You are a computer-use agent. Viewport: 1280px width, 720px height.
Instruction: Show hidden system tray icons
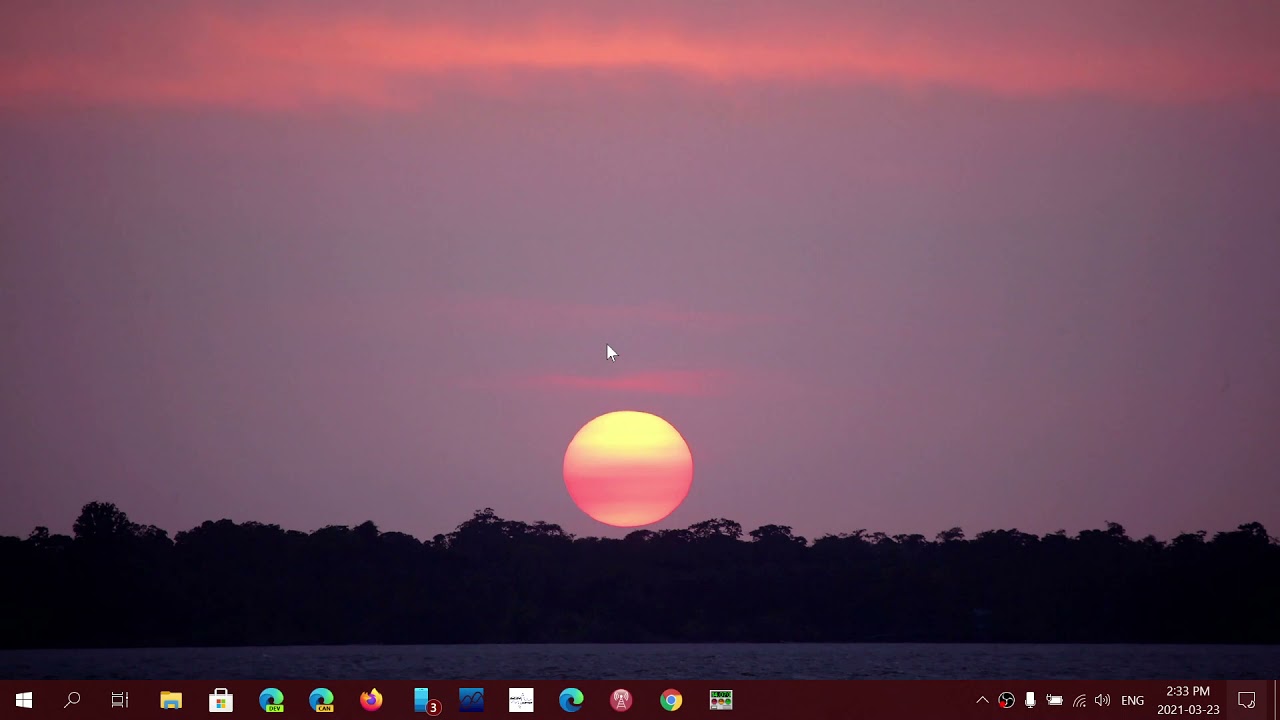point(982,700)
